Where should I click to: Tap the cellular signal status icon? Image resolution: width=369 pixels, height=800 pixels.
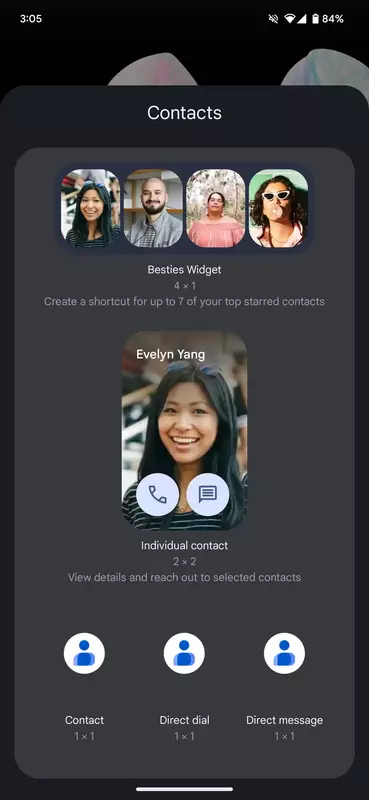coord(302,19)
